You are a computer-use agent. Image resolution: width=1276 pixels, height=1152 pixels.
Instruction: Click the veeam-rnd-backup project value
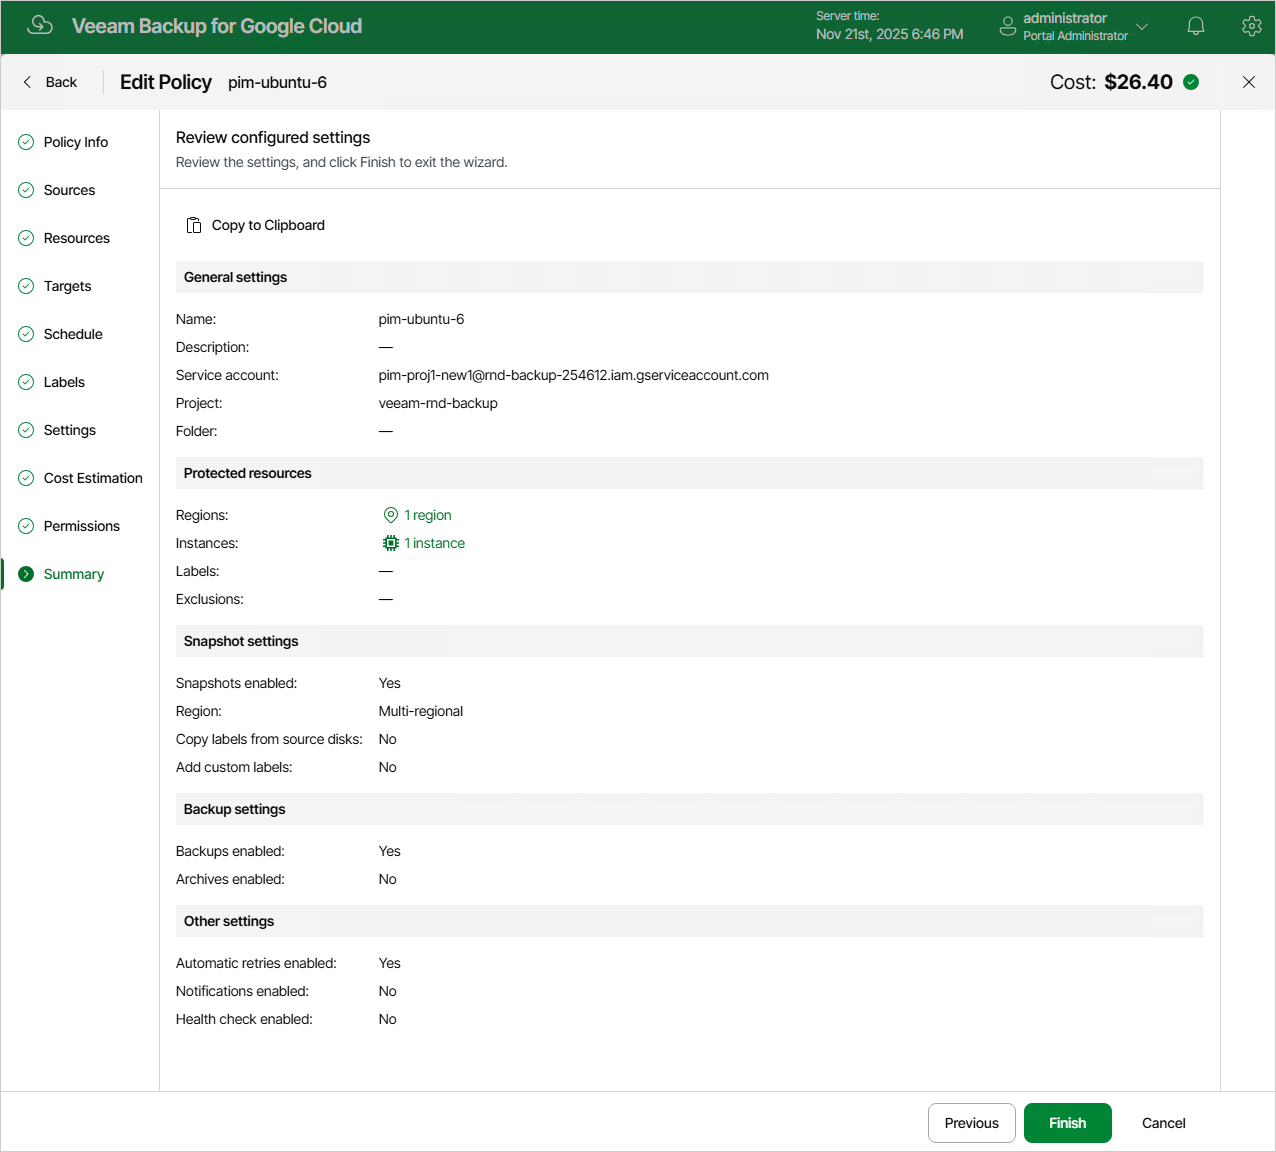(x=438, y=403)
